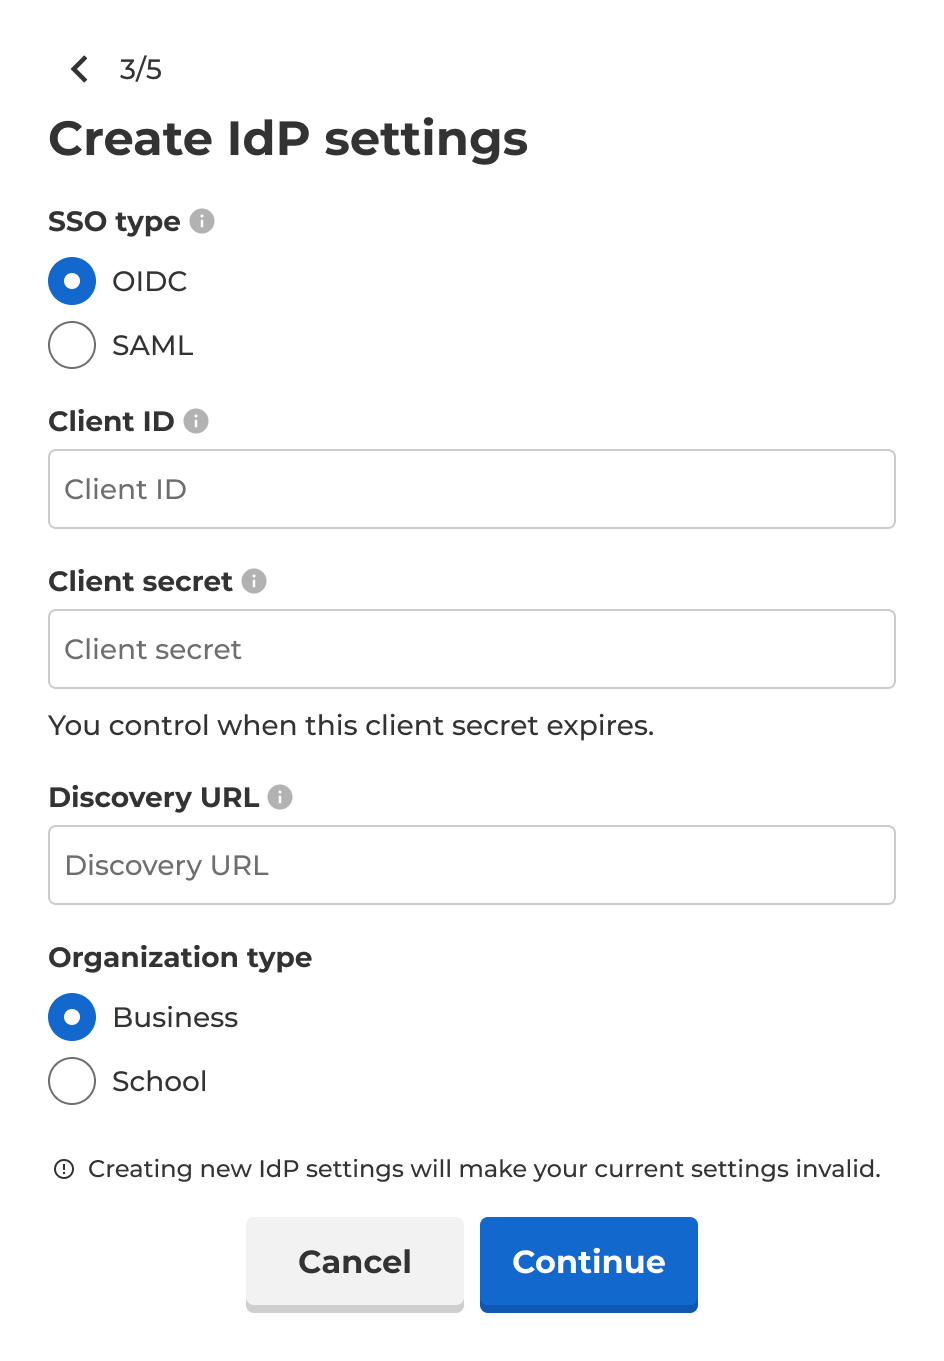Viewport: 944px width, 1361px height.
Task: Click the 3/5 step indicator
Action: pos(141,69)
